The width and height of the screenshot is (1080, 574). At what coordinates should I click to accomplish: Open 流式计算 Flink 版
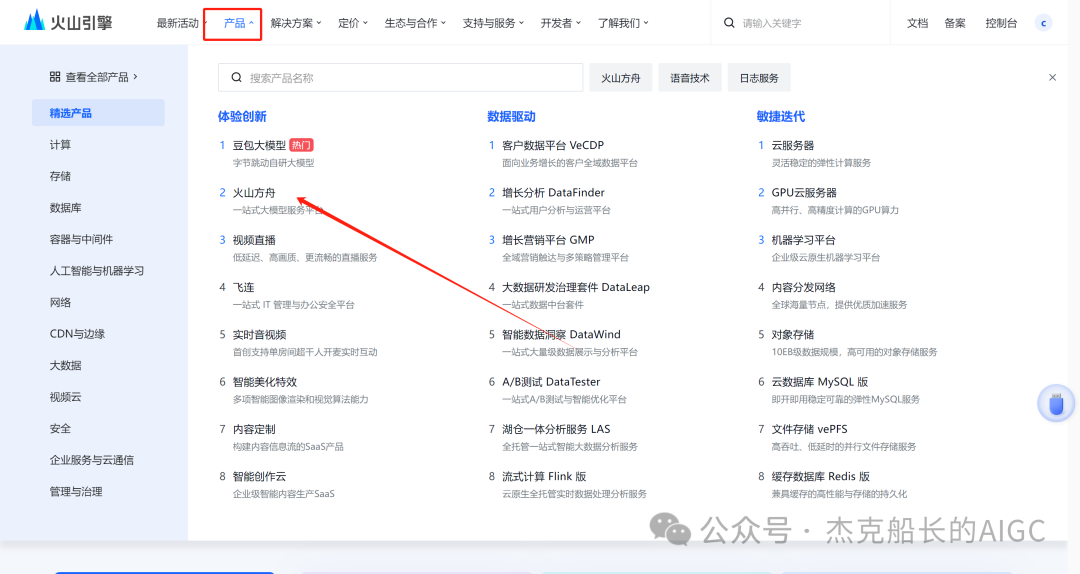(x=544, y=477)
